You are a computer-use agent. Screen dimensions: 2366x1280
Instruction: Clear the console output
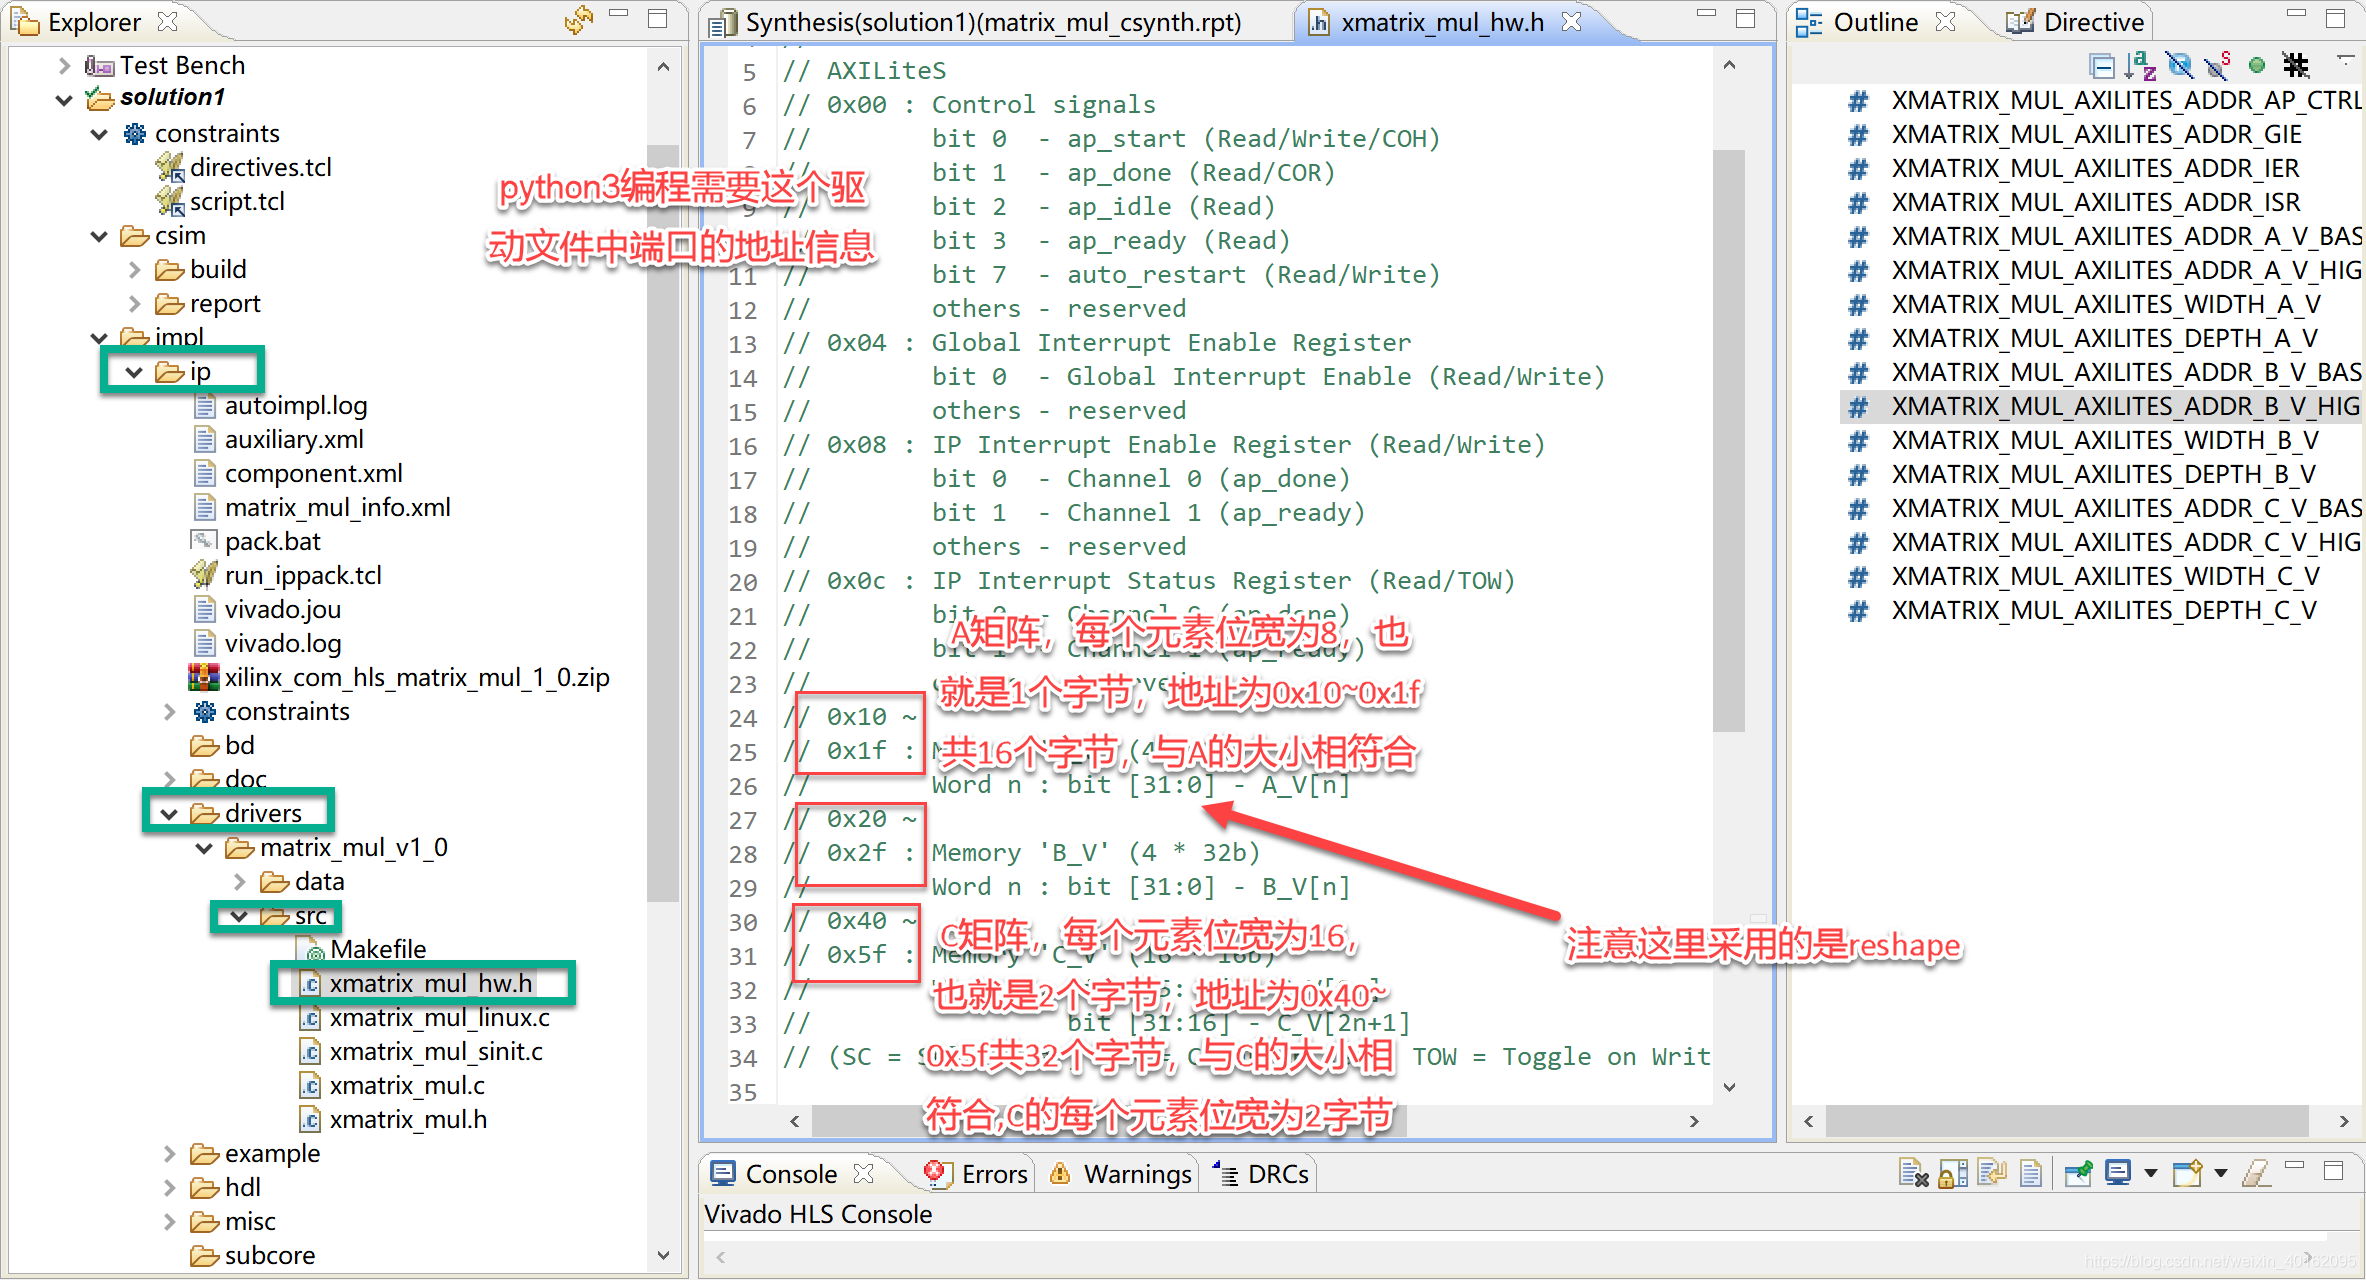click(1913, 1173)
